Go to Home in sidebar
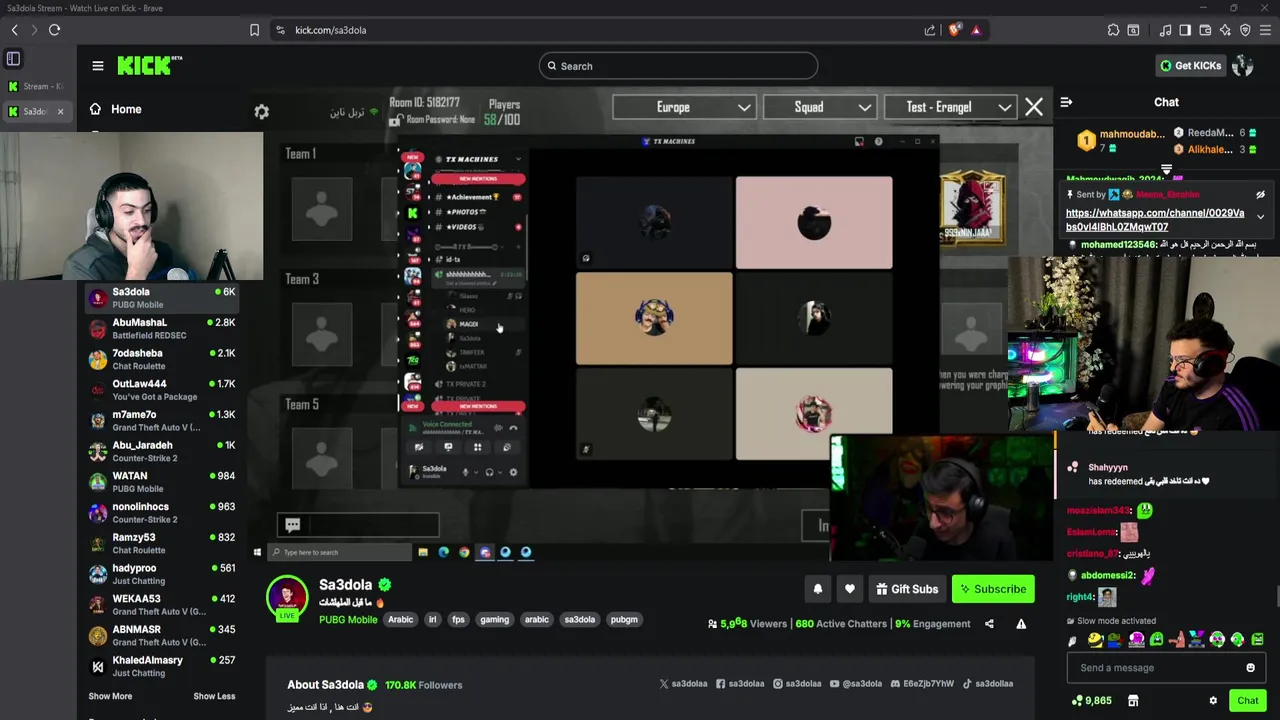Screen dimensions: 1280x720 pos(115,109)
